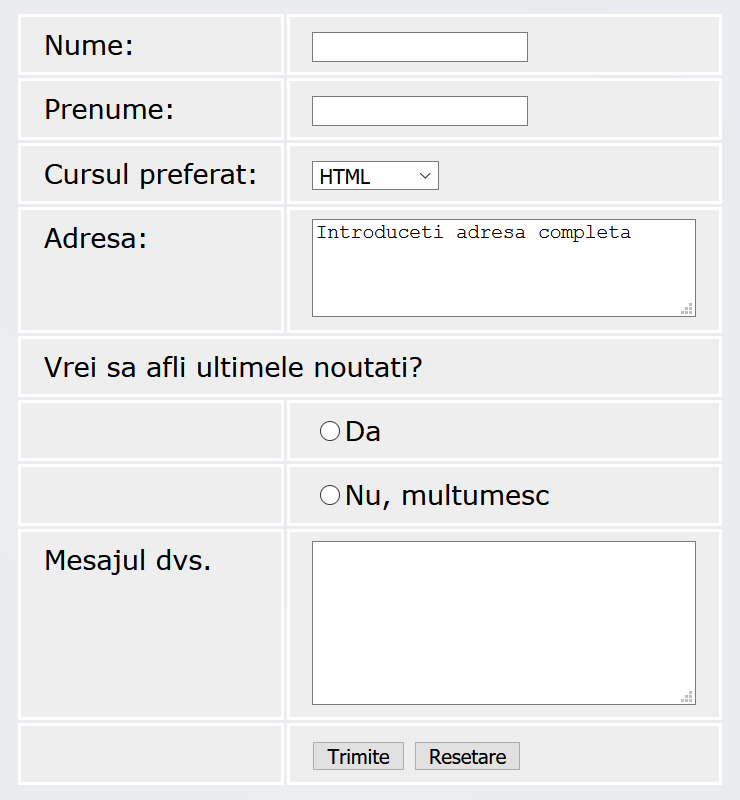The width and height of the screenshot is (740, 800).
Task: Enable the newsletter 'Da' choice
Action: [329, 430]
